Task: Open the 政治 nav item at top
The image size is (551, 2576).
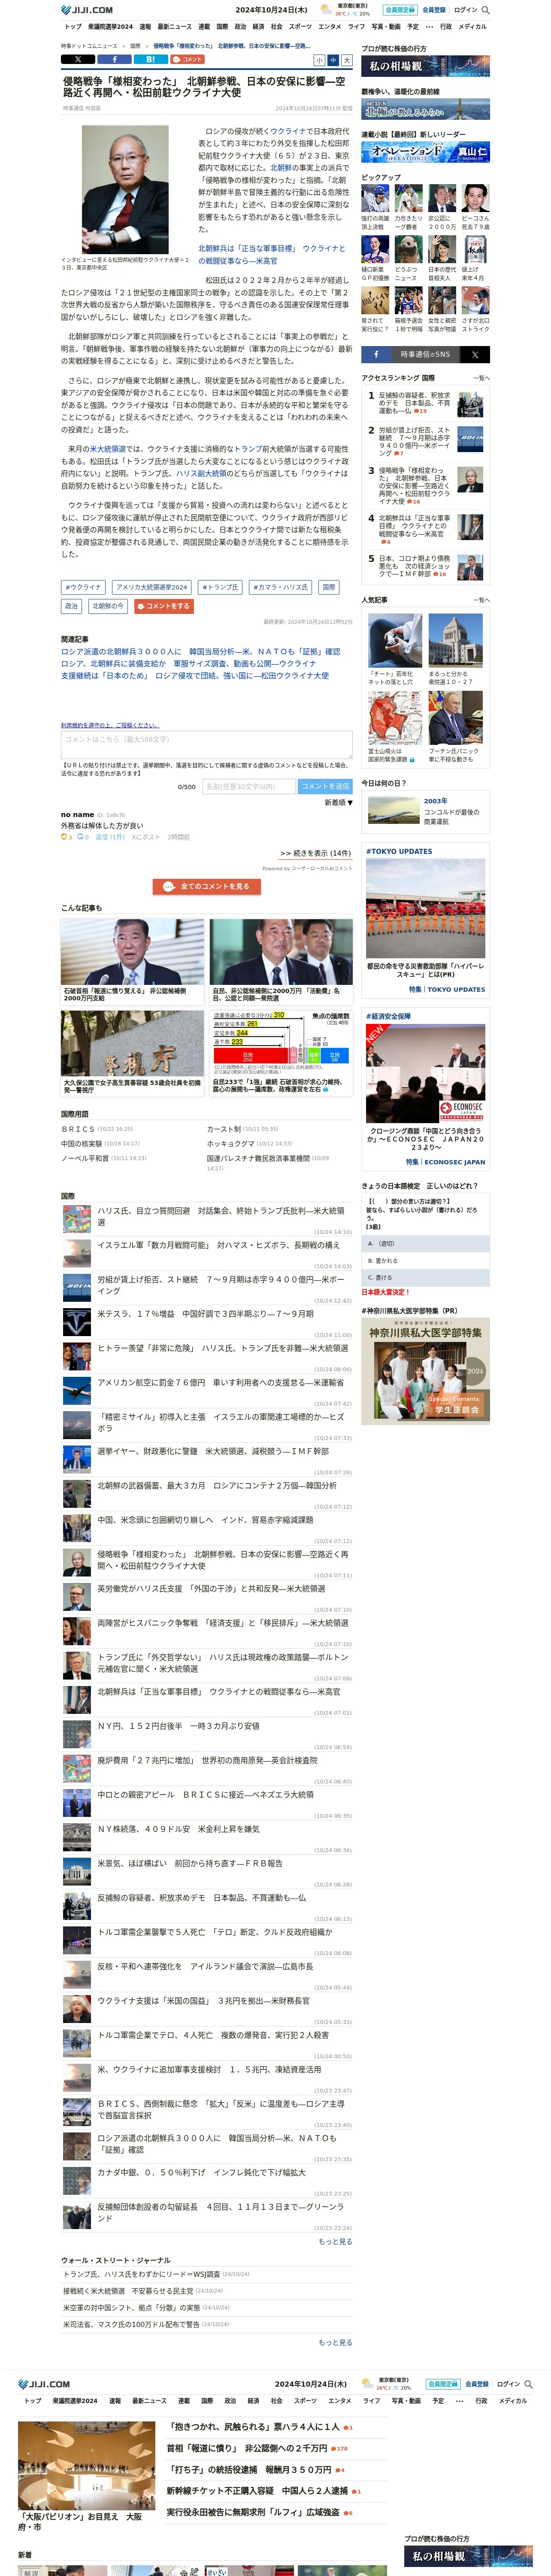Action: point(240,27)
